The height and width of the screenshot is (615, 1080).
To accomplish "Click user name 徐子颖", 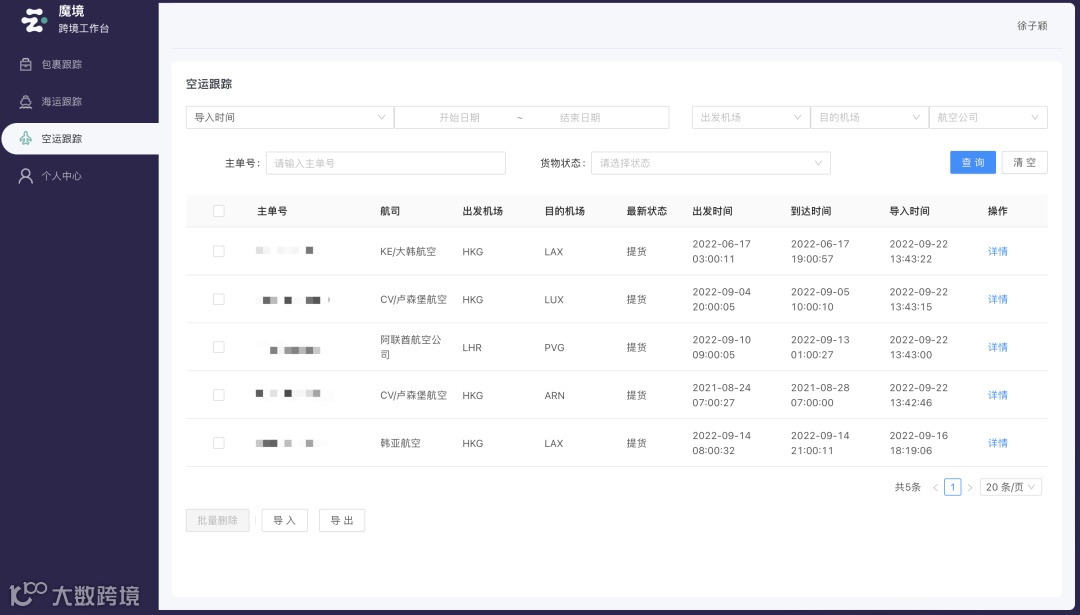I will pyautogui.click(x=1032, y=25).
